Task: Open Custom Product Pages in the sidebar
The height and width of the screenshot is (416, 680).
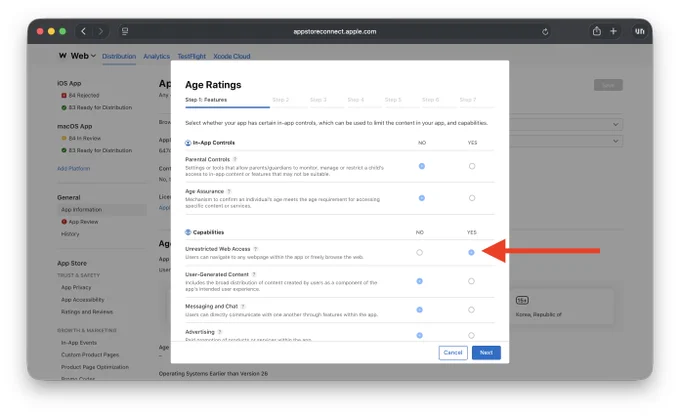Action: [x=90, y=355]
